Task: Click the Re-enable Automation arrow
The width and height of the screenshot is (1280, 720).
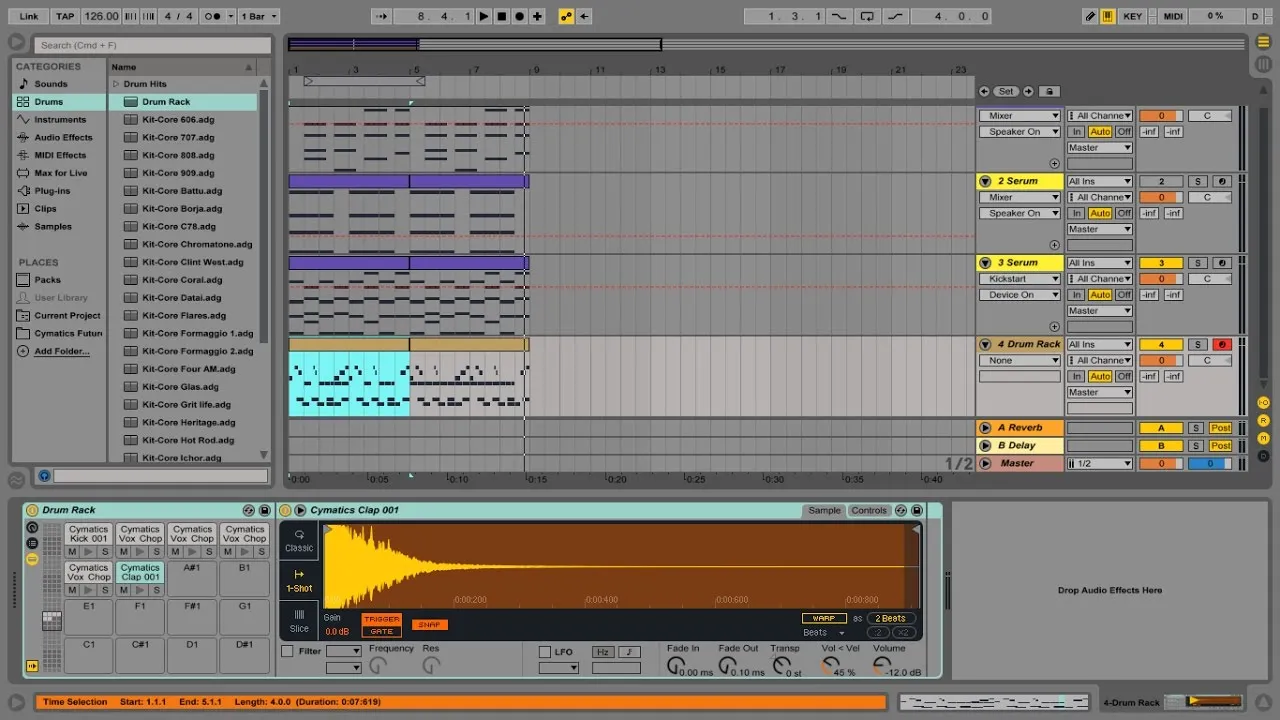Action: pyautogui.click(x=585, y=16)
